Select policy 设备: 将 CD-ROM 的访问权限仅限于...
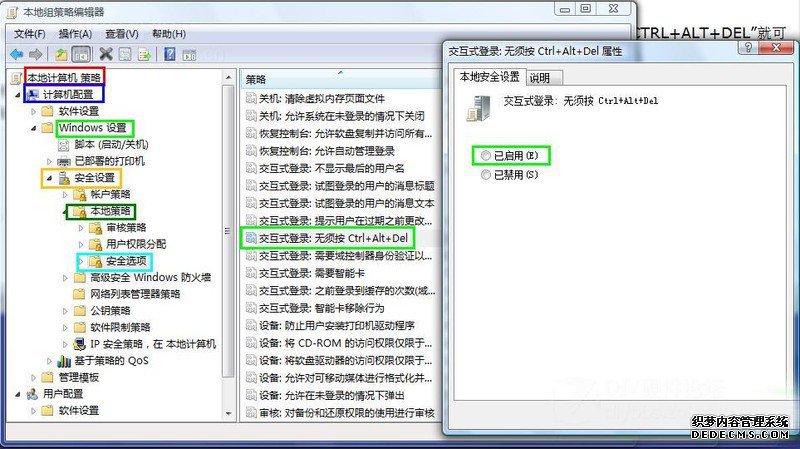This screenshot has height=449, width=800. [345, 343]
